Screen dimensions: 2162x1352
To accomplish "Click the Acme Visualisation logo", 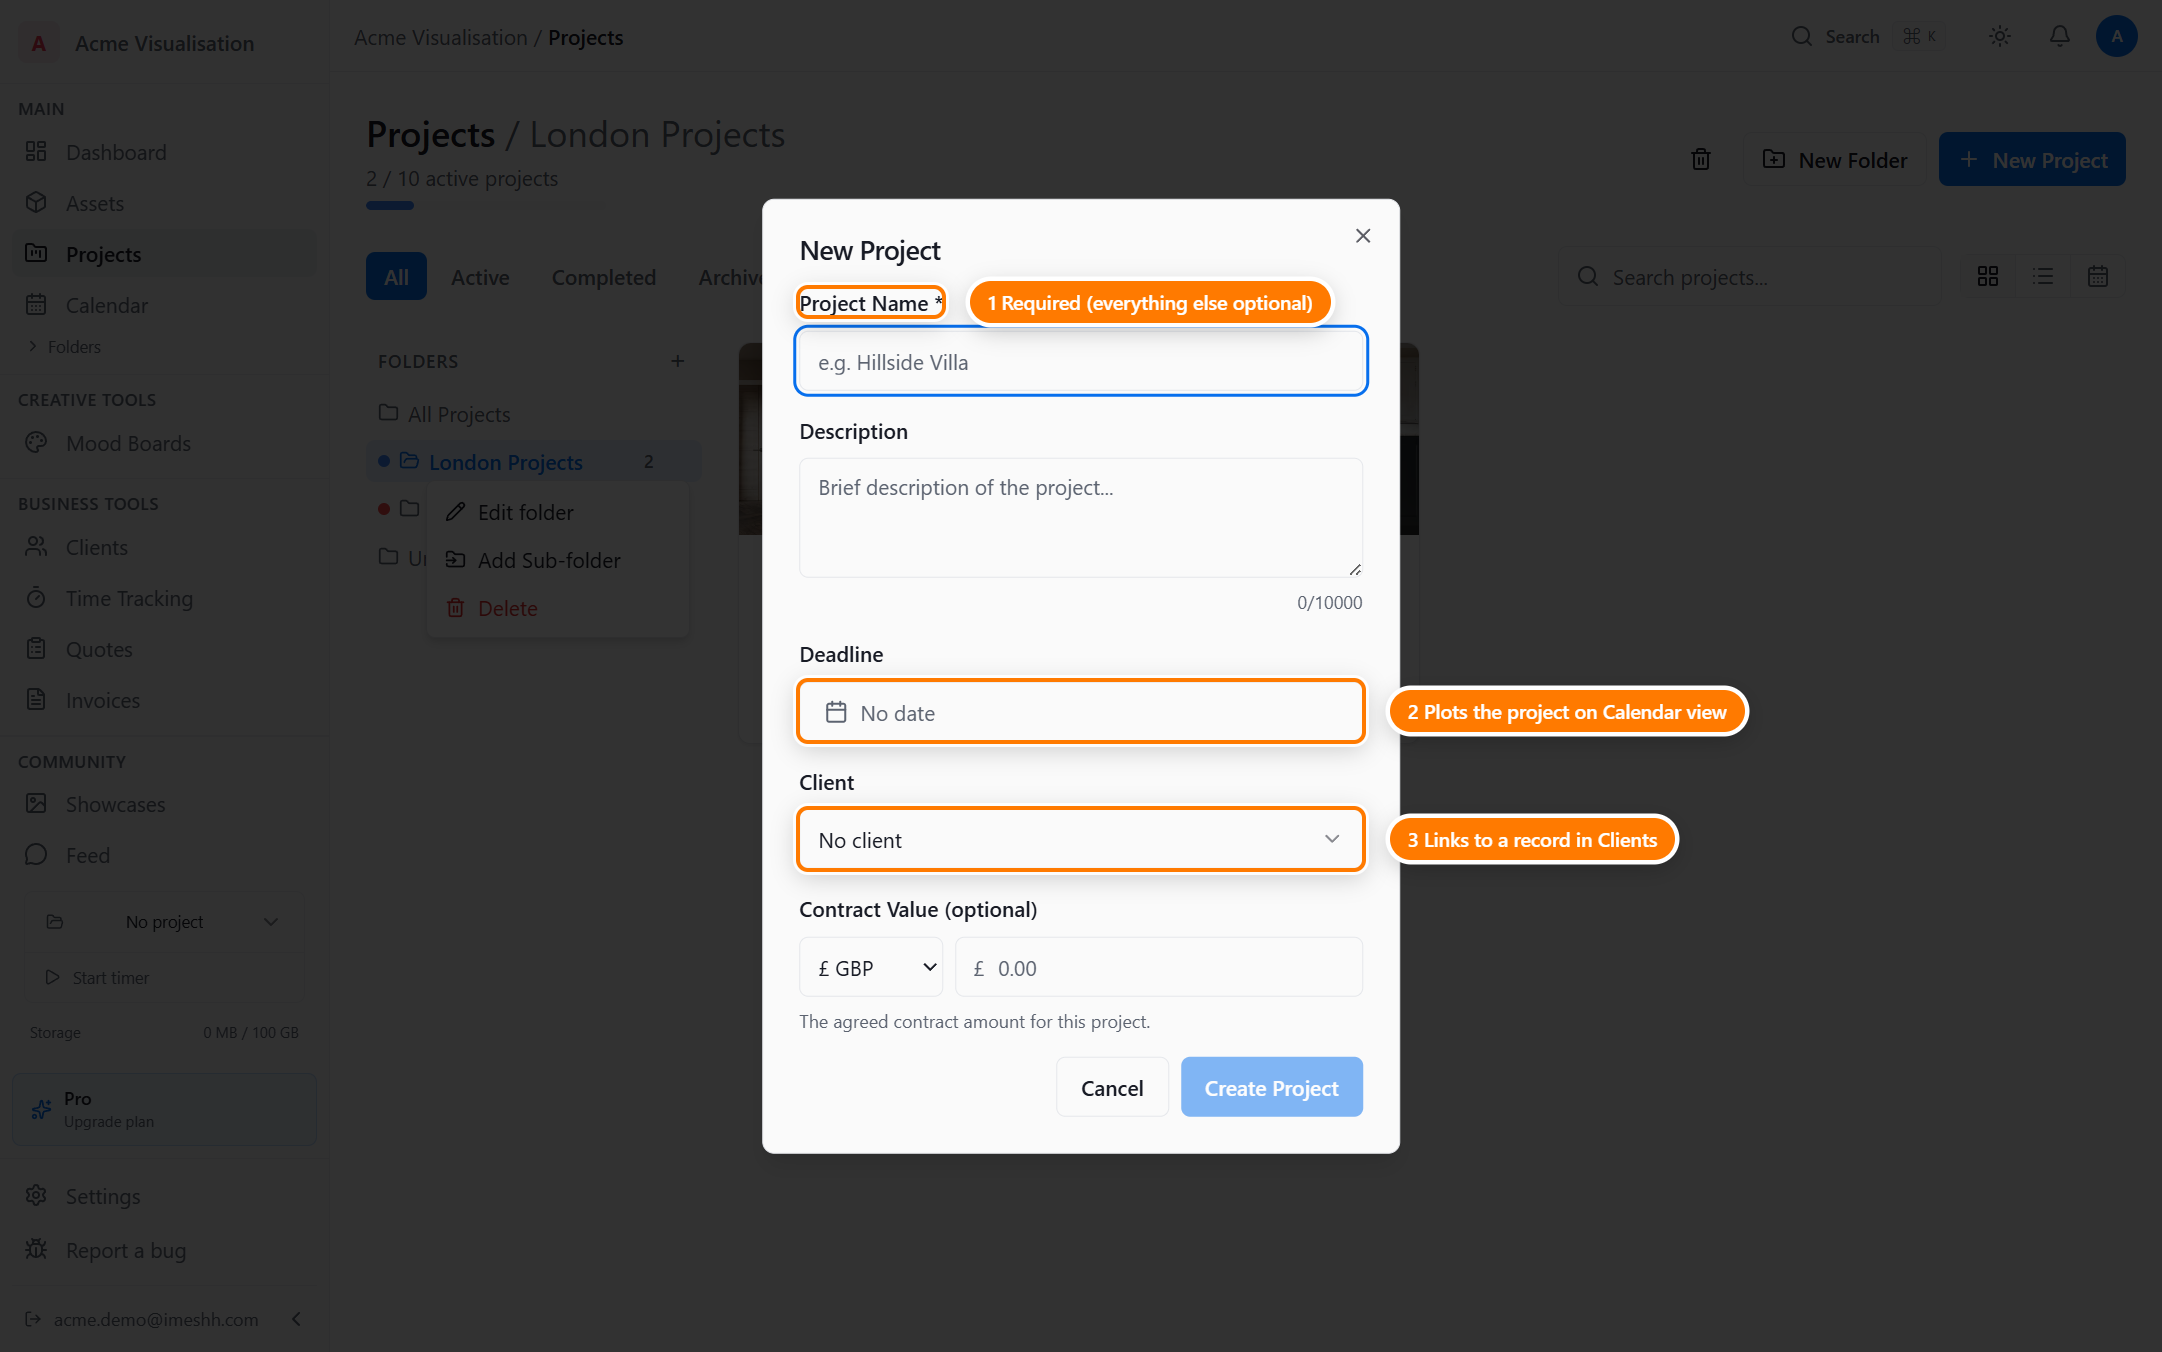I will click(38, 43).
